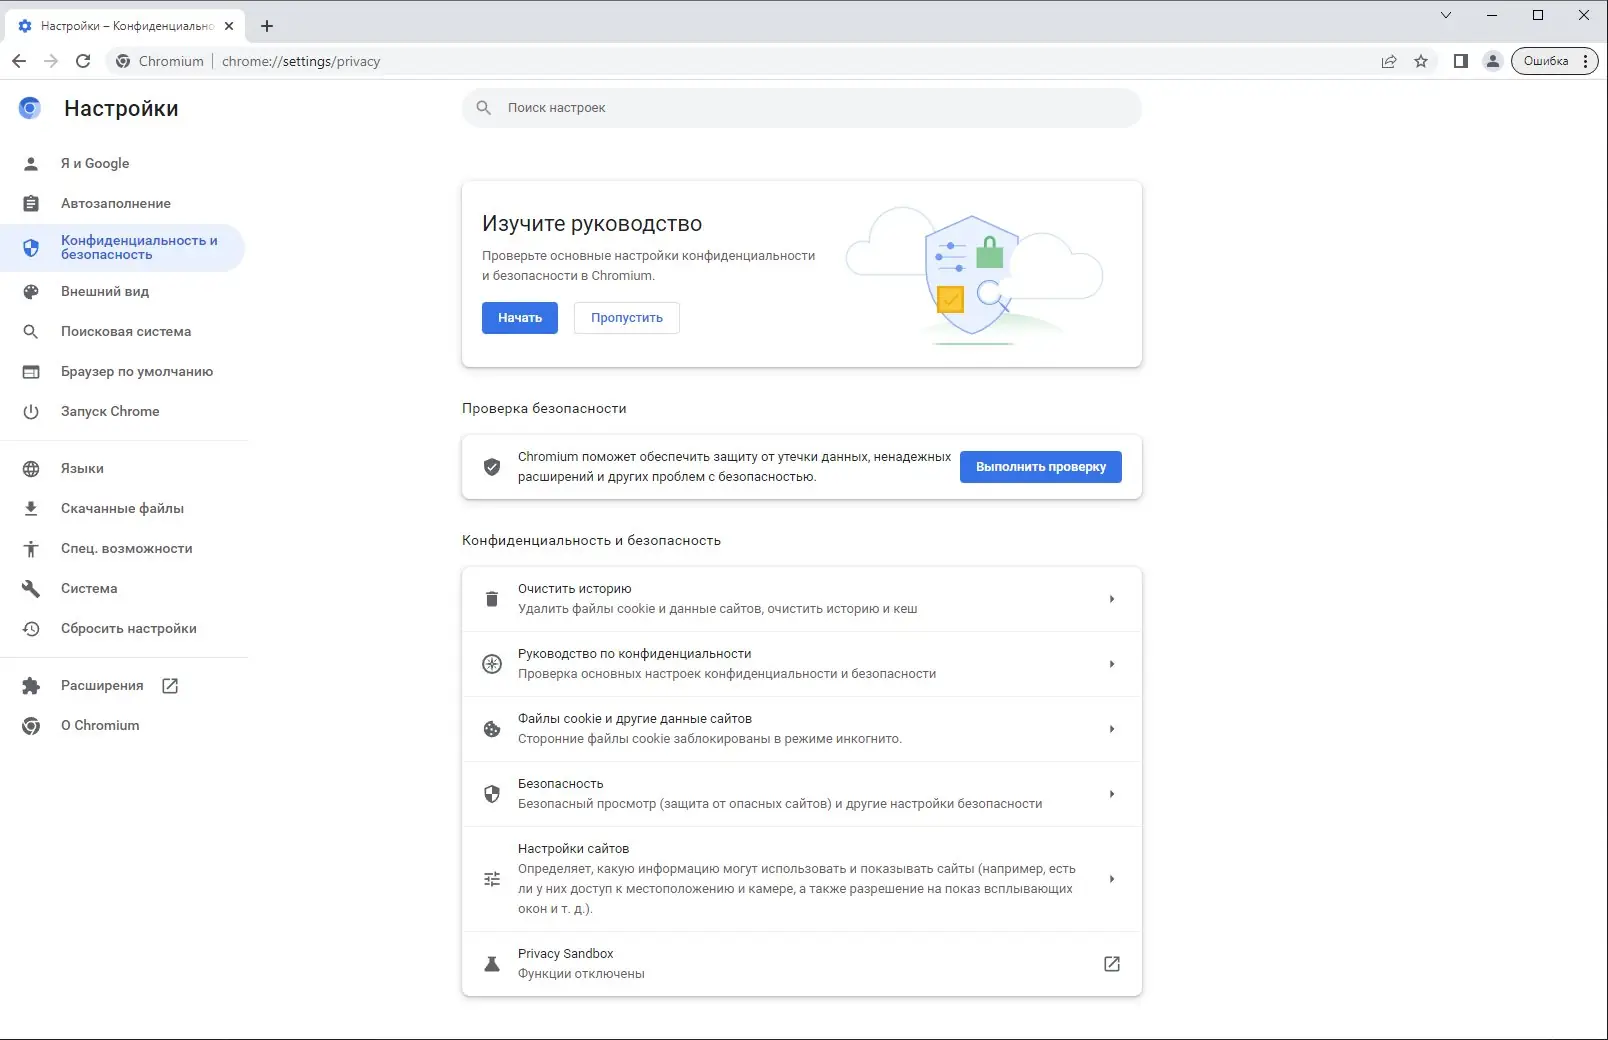Click the trash icon next to Очистить историю
This screenshot has width=1608, height=1040.
(491, 598)
